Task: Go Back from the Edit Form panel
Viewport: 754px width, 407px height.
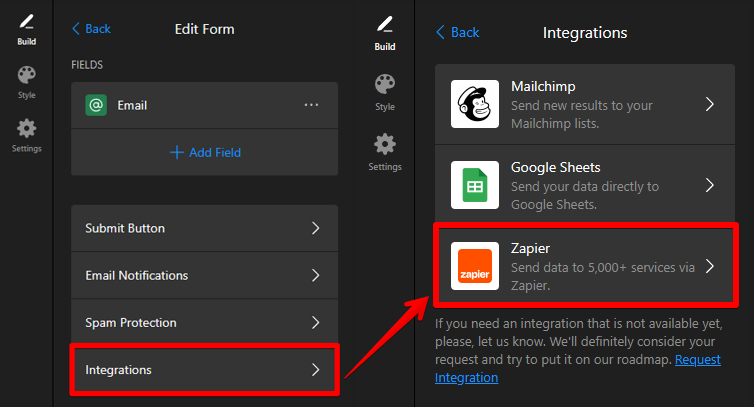Action: (91, 29)
